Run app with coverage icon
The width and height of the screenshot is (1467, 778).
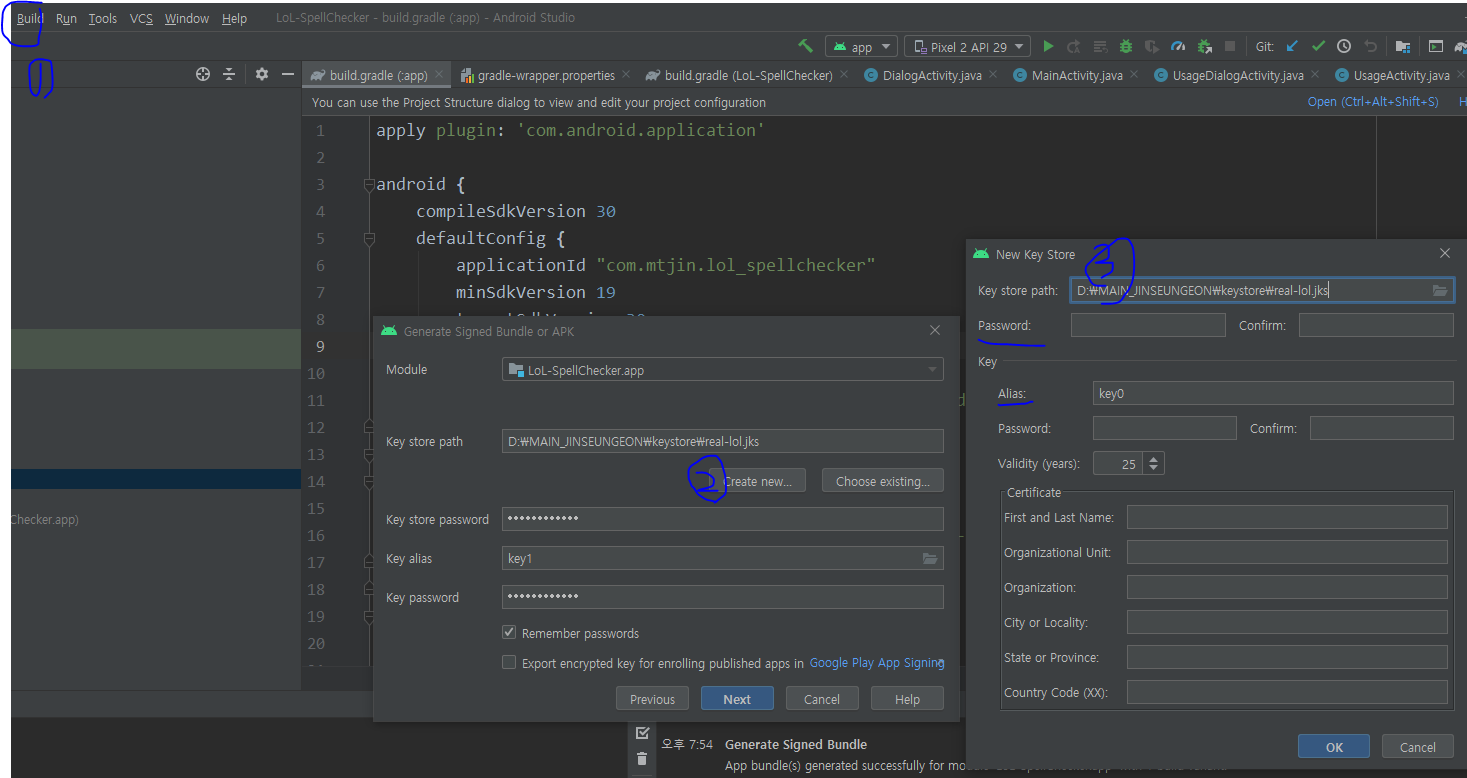(1152, 46)
